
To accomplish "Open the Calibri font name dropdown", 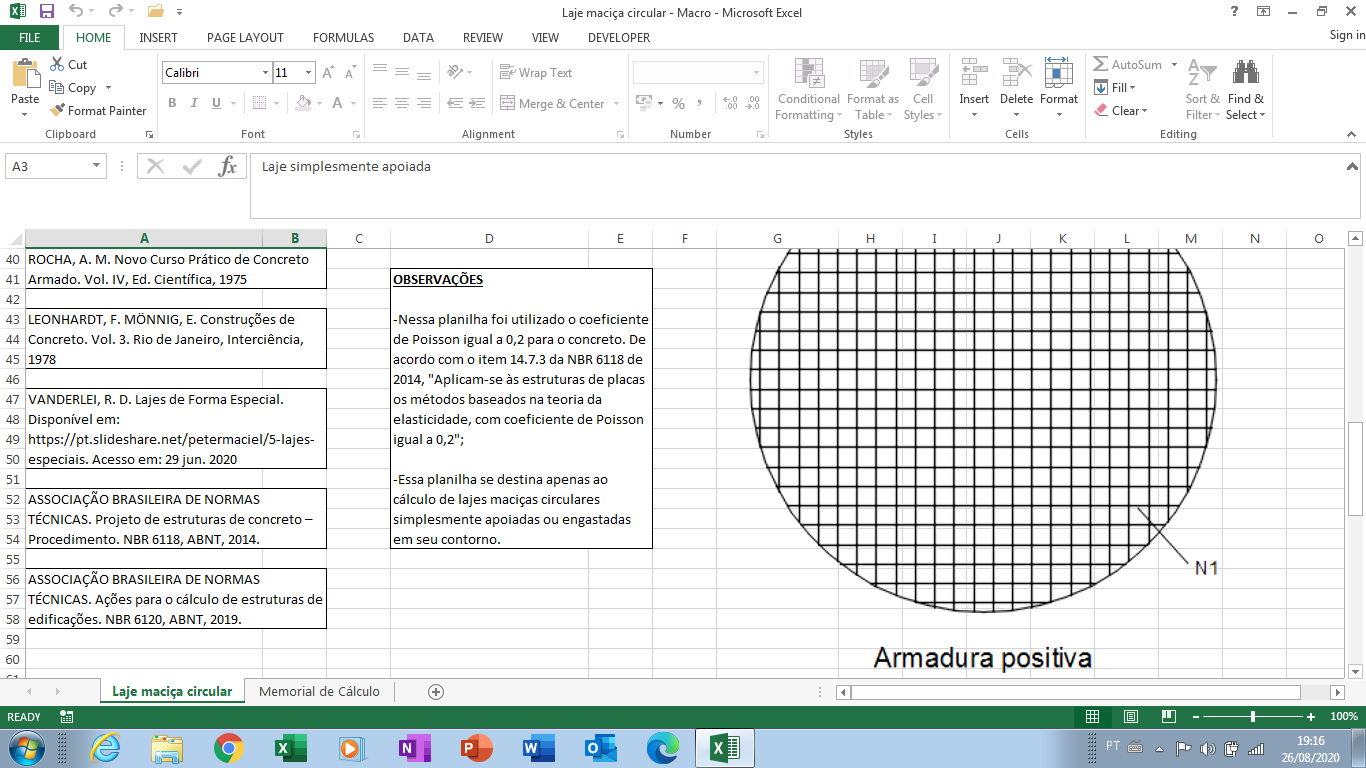I will [x=265, y=73].
